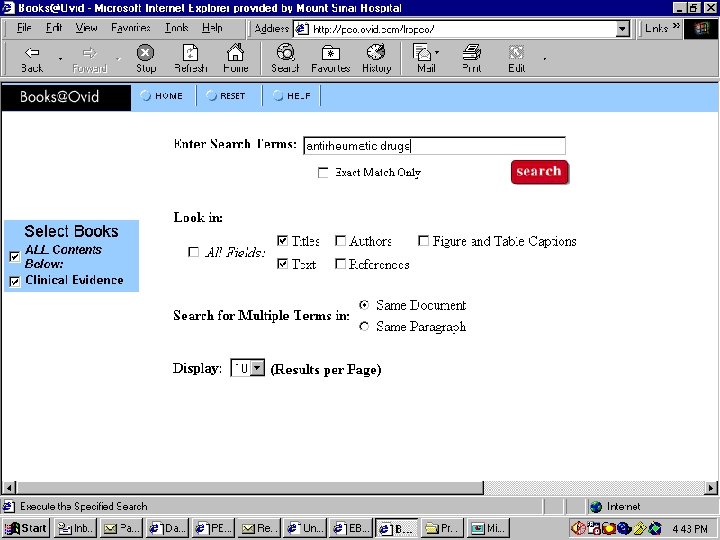Enable Exact Match Only checkbox
The height and width of the screenshot is (540, 720).
point(323,173)
